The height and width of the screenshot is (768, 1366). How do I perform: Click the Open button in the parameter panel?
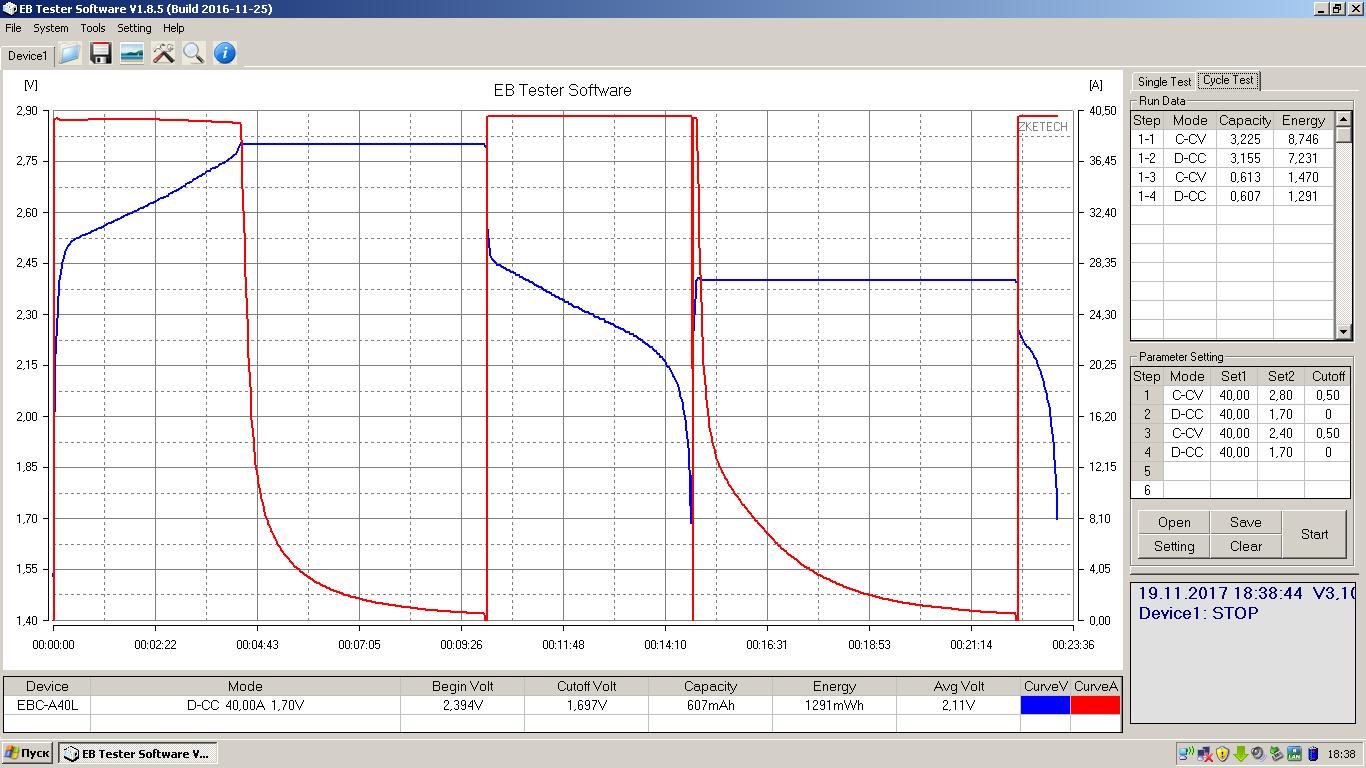pos(1174,522)
